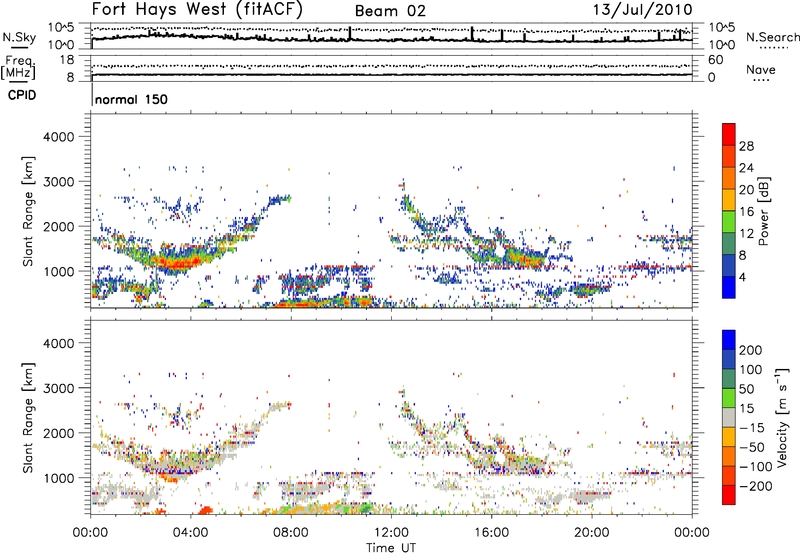Click the strong red echo near 03:30 in power plot
This screenshot has height=554, width=800.
(178, 263)
